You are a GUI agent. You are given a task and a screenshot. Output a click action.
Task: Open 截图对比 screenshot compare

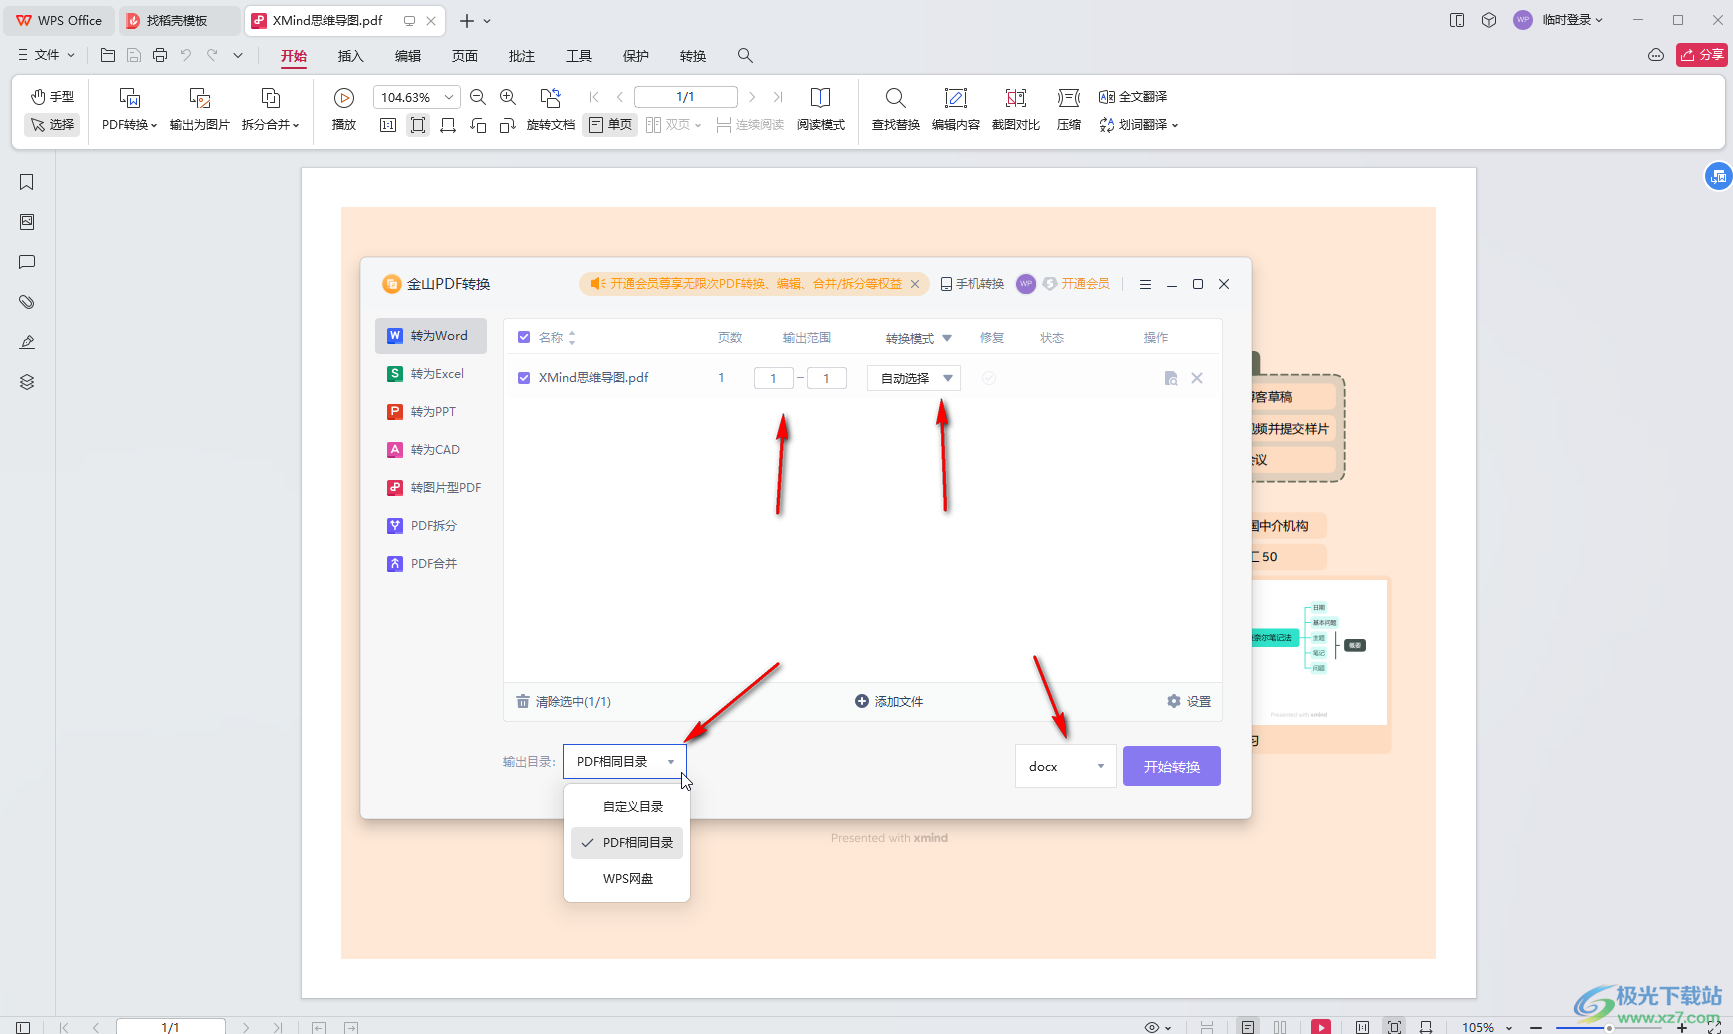tap(1015, 110)
